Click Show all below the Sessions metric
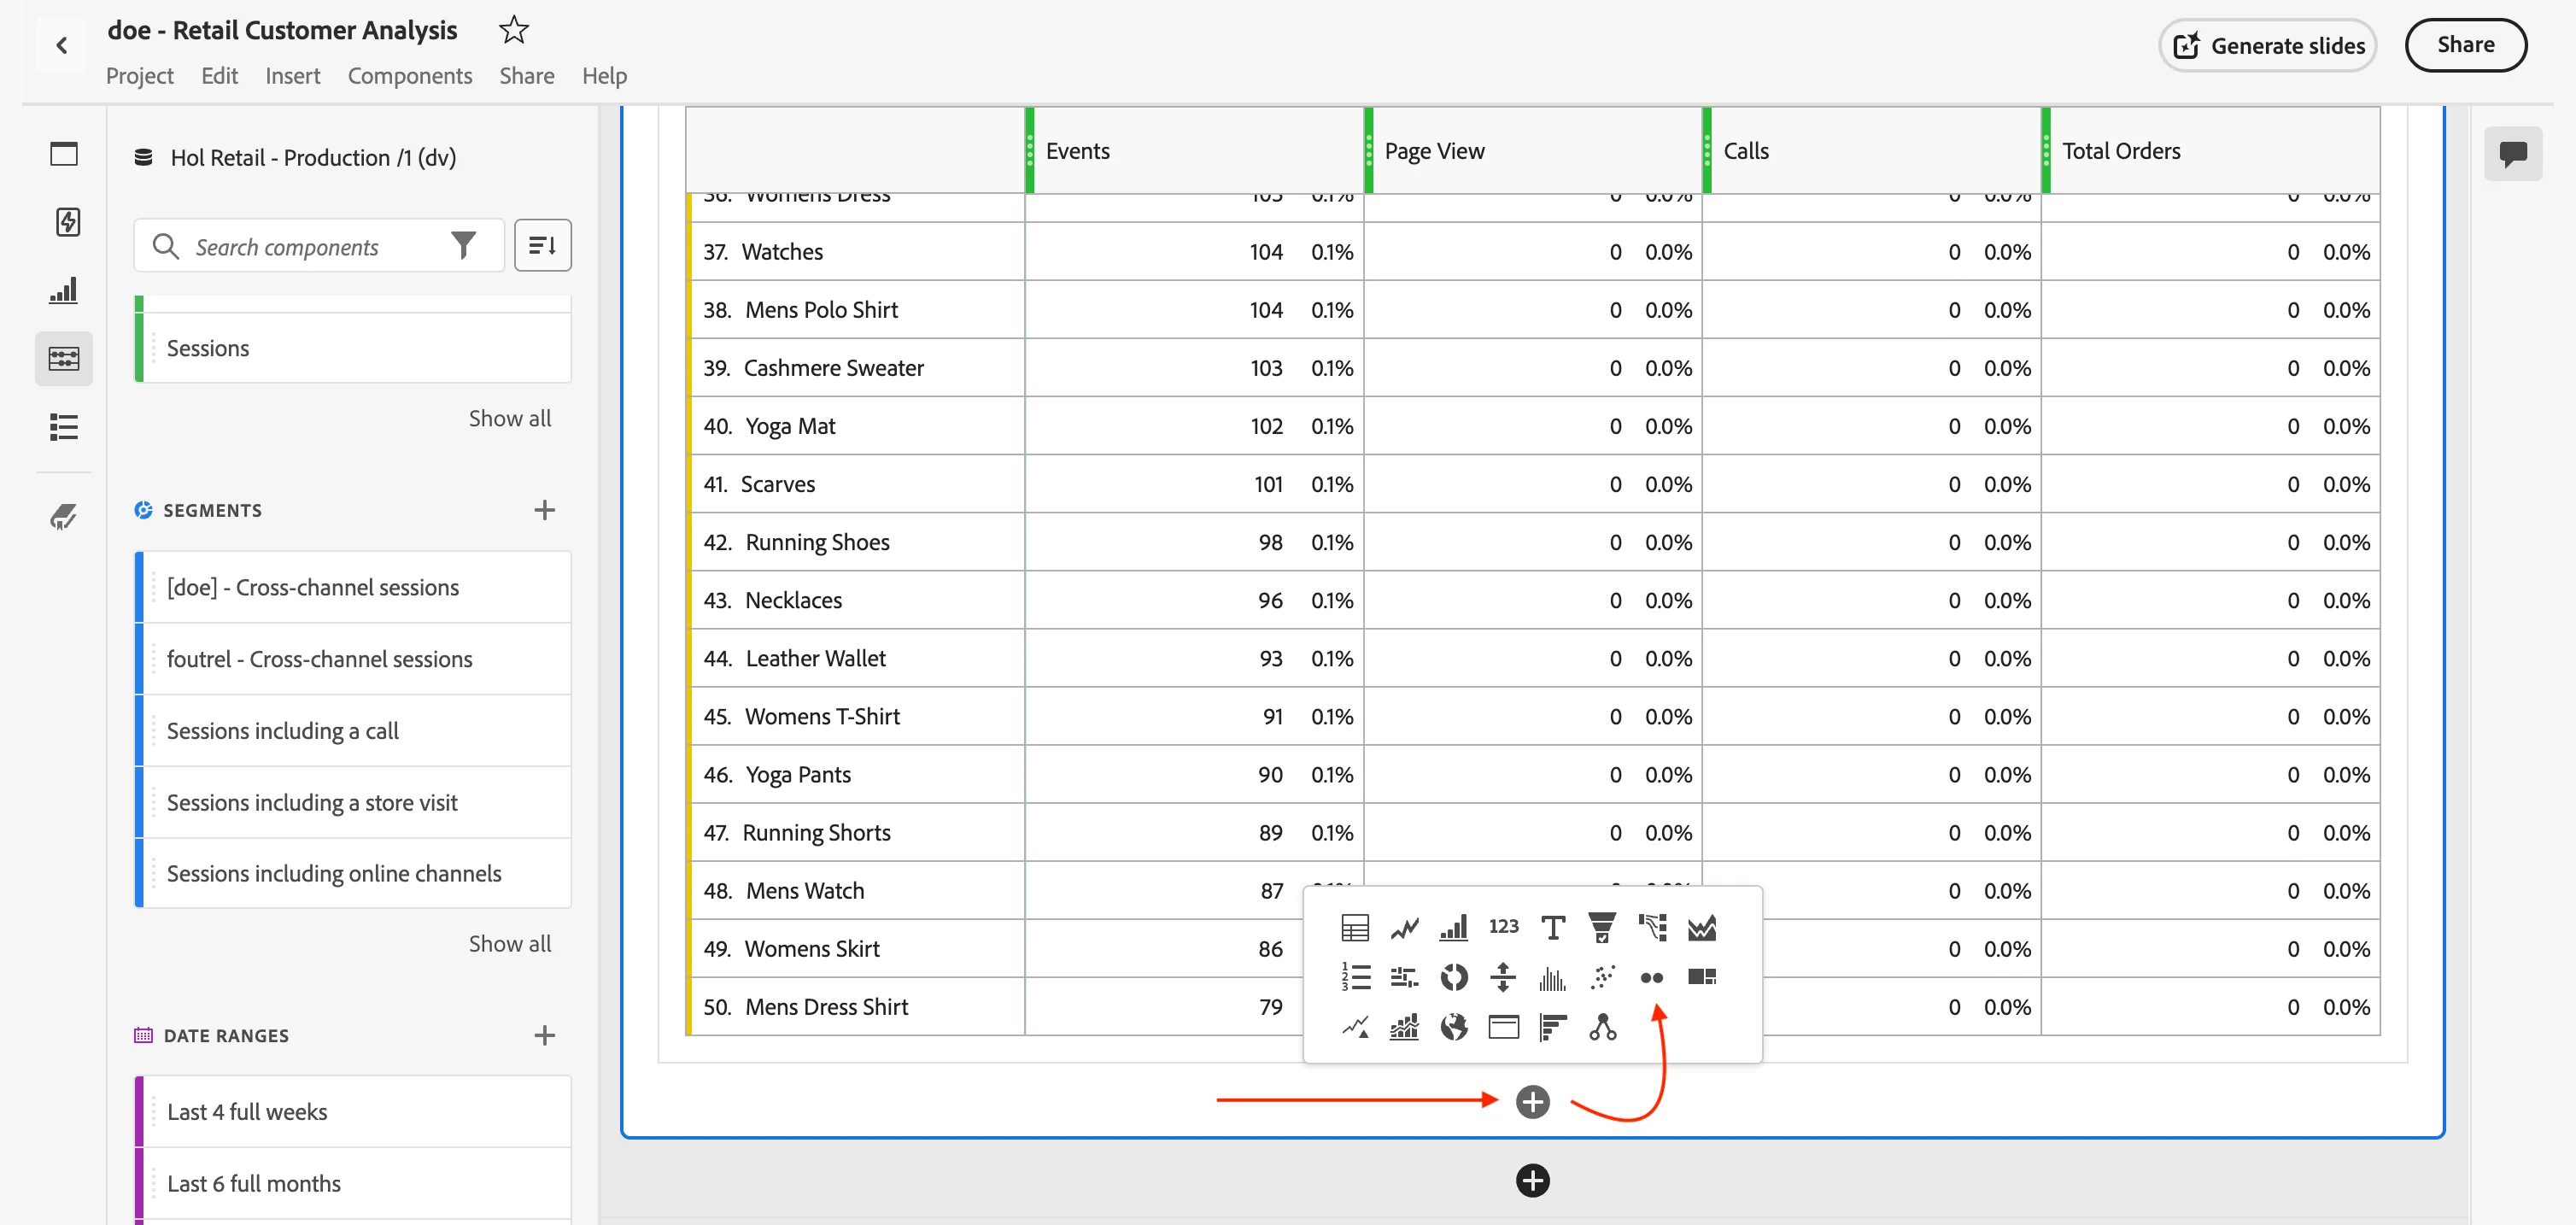 (510, 418)
